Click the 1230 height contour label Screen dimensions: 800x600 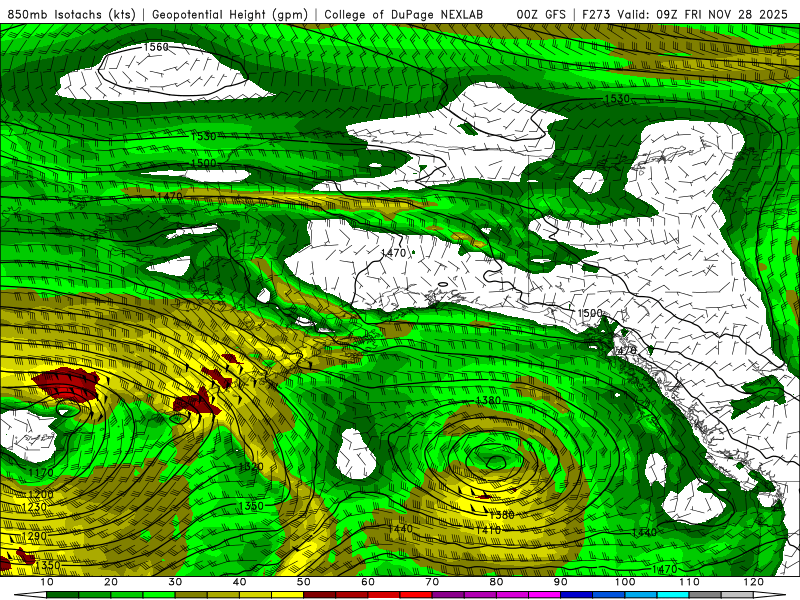34,507
